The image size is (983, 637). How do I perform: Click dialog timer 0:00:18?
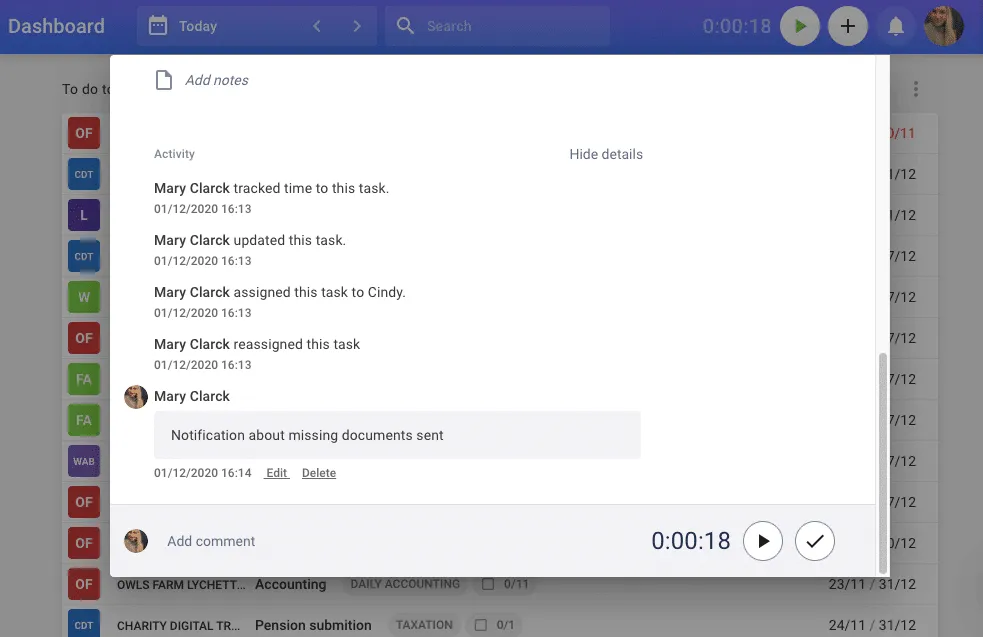(x=691, y=540)
